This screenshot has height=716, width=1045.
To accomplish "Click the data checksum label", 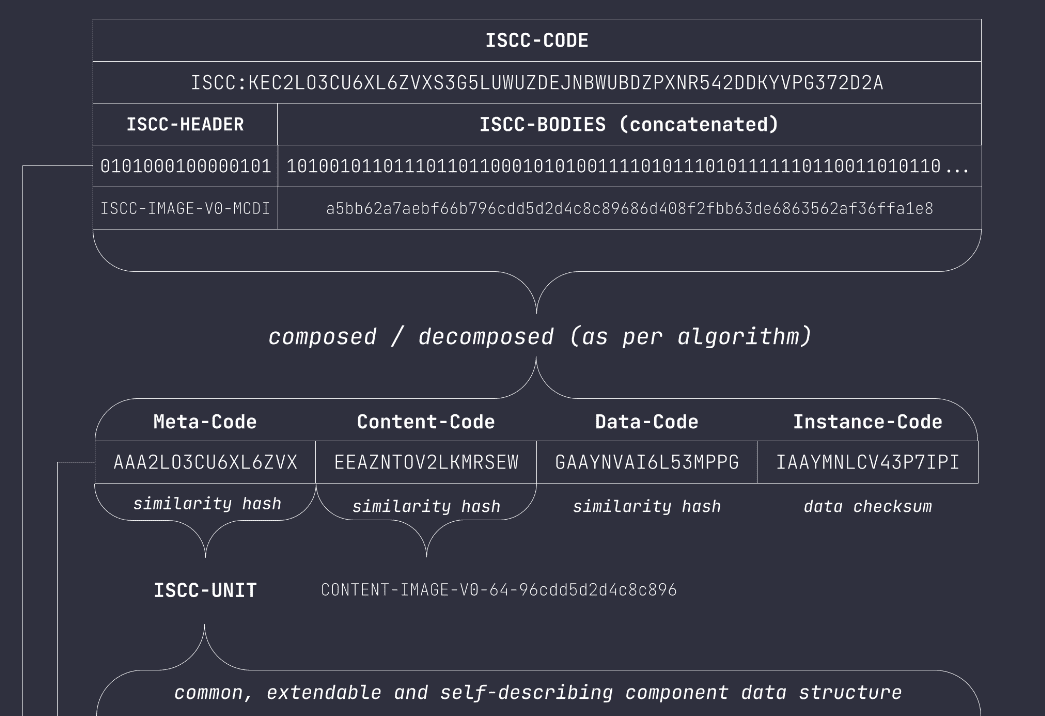I will (x=867, y=507).
